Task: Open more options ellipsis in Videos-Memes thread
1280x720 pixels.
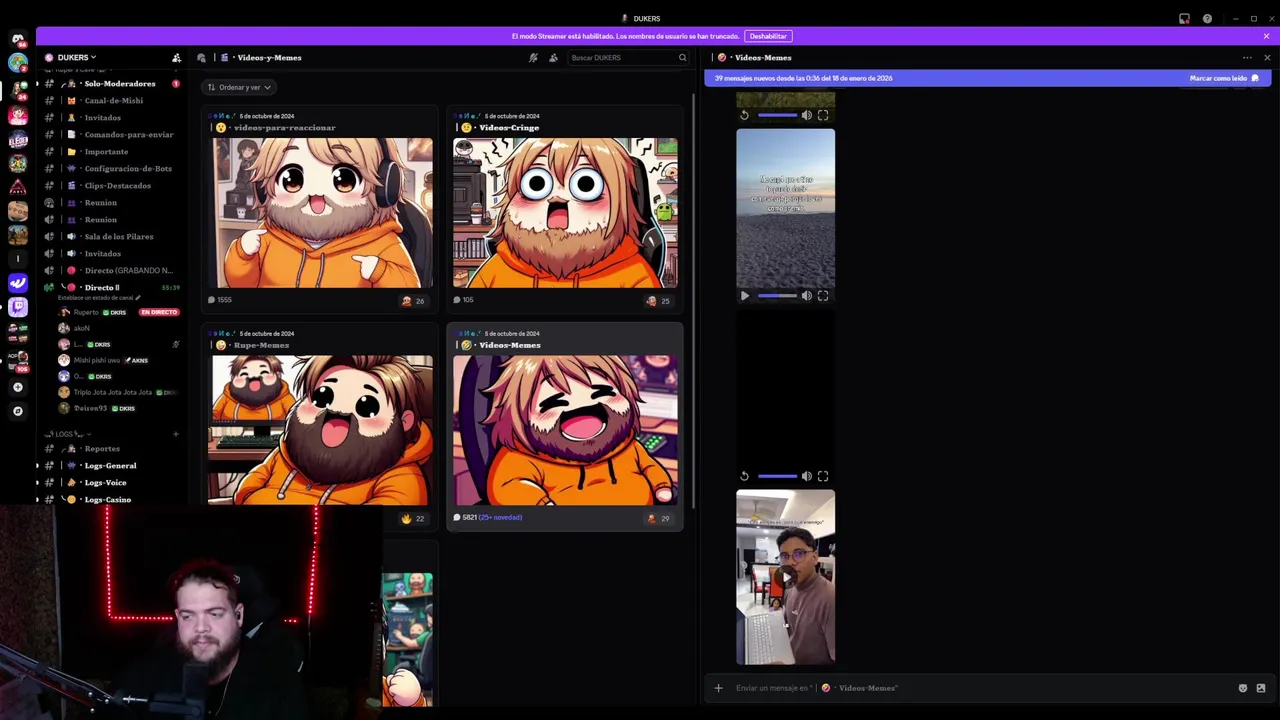Action: click(x=1247, y=58)
